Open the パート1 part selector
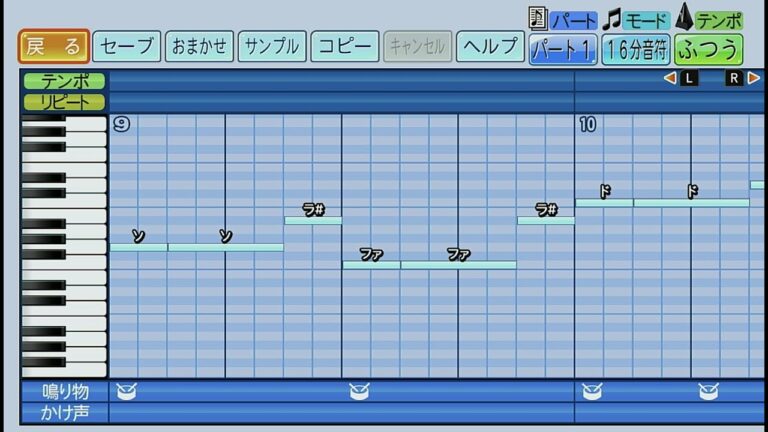This screenshot has width=768, height=432. click(x=563, y=48)
